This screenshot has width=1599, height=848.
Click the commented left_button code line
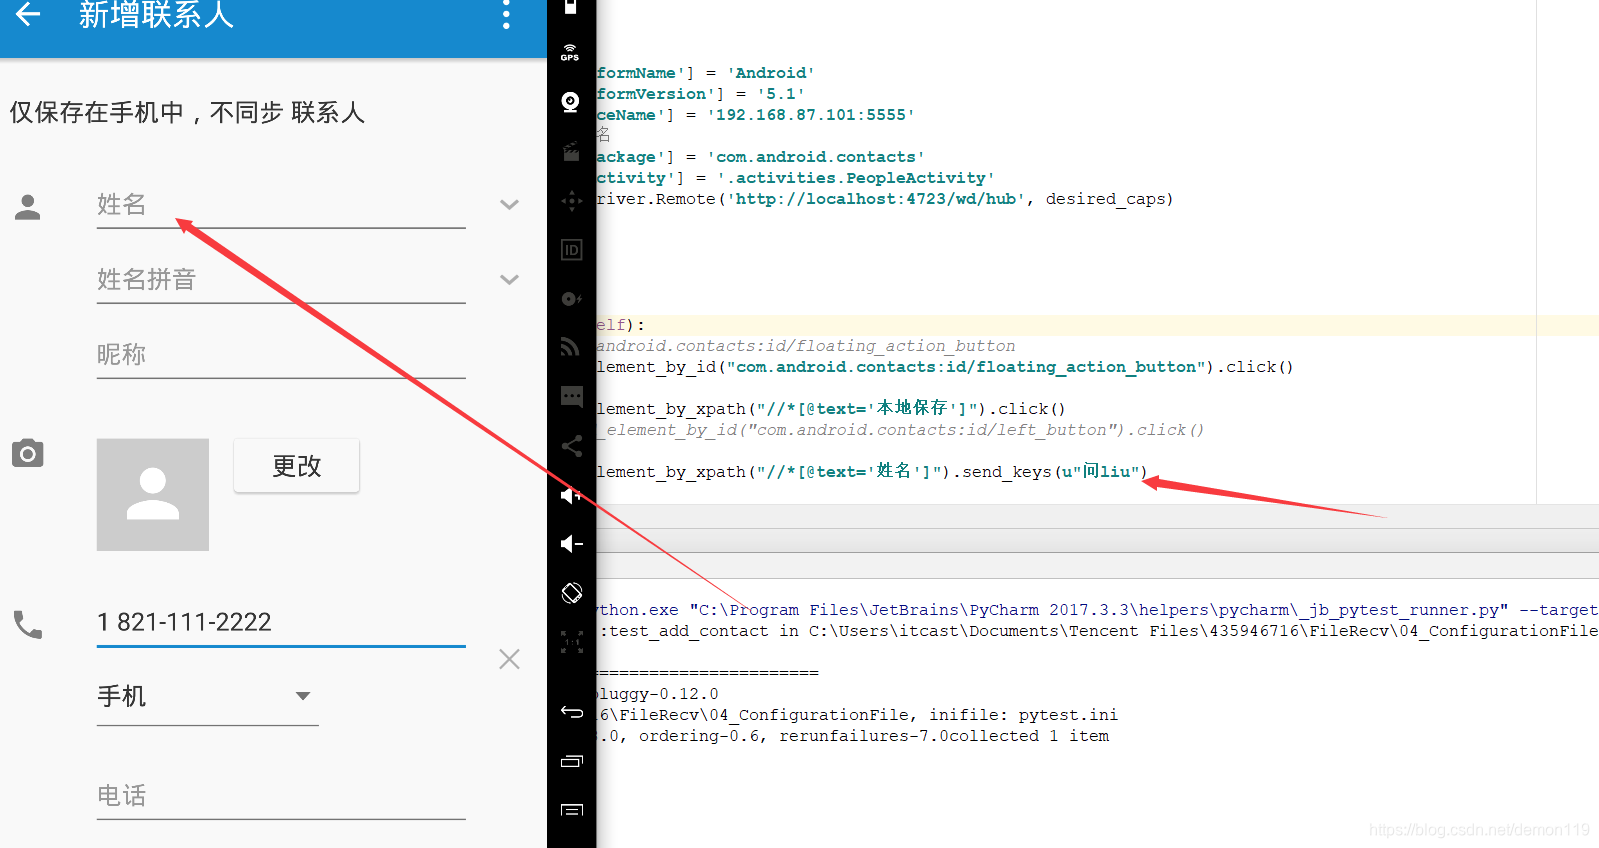click(x=901, y=430)
